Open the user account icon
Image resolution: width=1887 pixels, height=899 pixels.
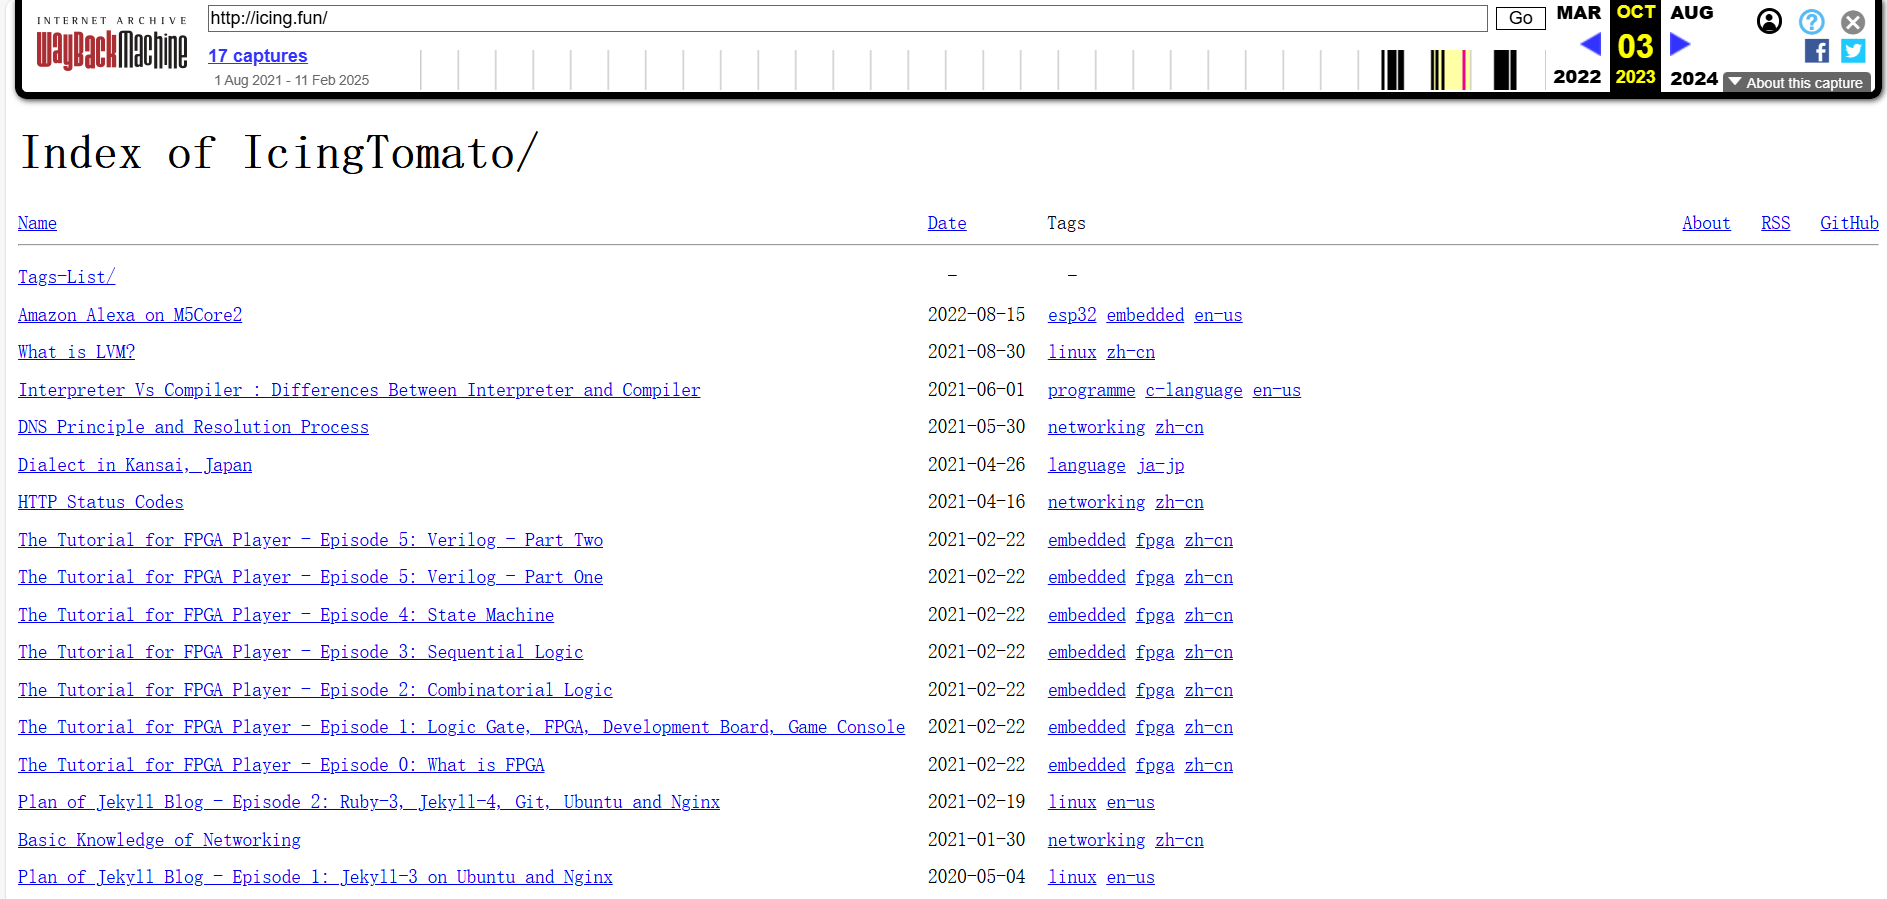click(1769, 21)
